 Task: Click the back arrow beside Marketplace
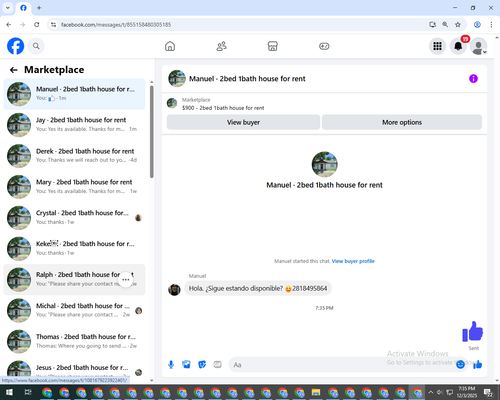[x=13, y=70]
